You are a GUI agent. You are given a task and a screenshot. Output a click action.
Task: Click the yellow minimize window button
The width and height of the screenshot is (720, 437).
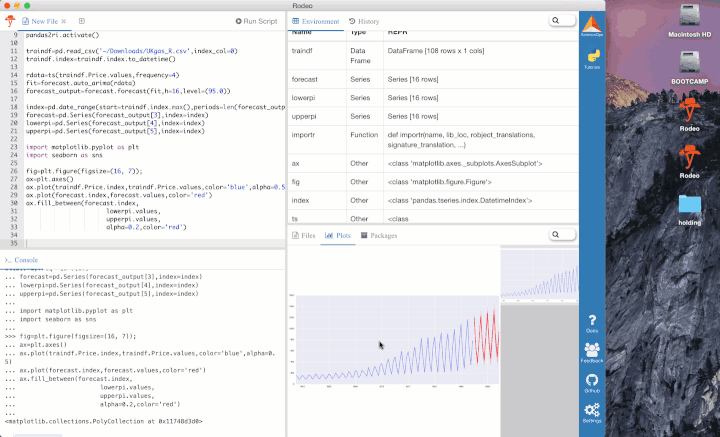tap(17, 6)
